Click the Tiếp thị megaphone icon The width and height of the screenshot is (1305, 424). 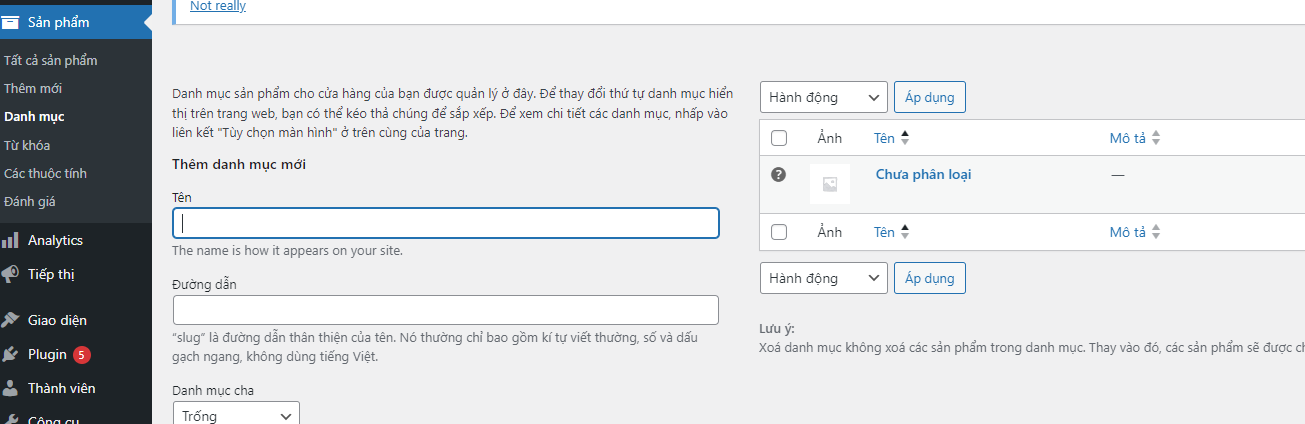coord(11,274)
